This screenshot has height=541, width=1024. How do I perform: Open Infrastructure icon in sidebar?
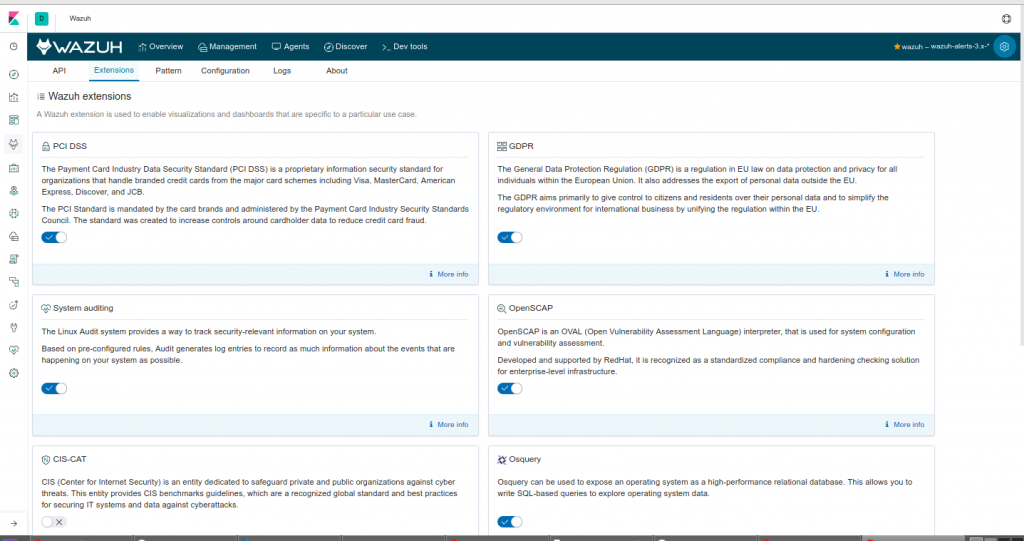click(x=14, y=236)
